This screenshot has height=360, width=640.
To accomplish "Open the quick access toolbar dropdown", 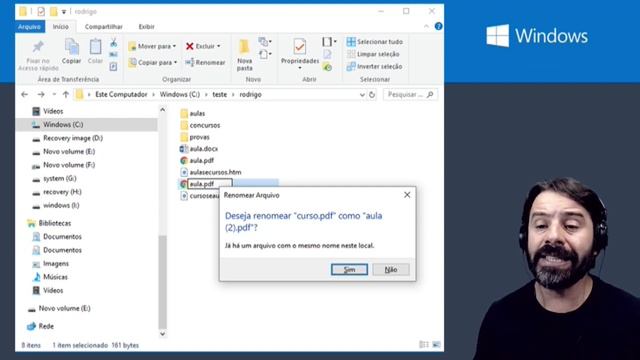I will coord(64,12).
